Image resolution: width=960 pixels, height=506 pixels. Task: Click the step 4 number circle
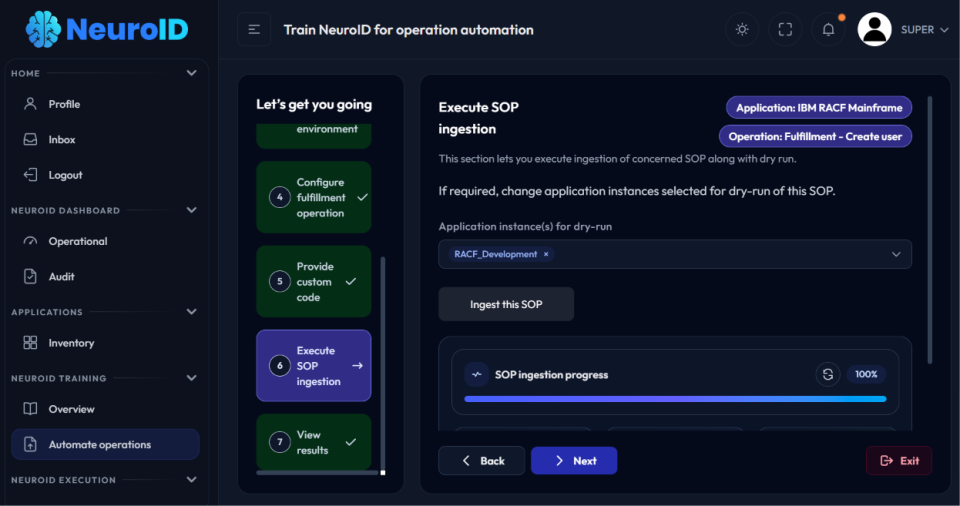pyautogui.click(x=280, y=197)
